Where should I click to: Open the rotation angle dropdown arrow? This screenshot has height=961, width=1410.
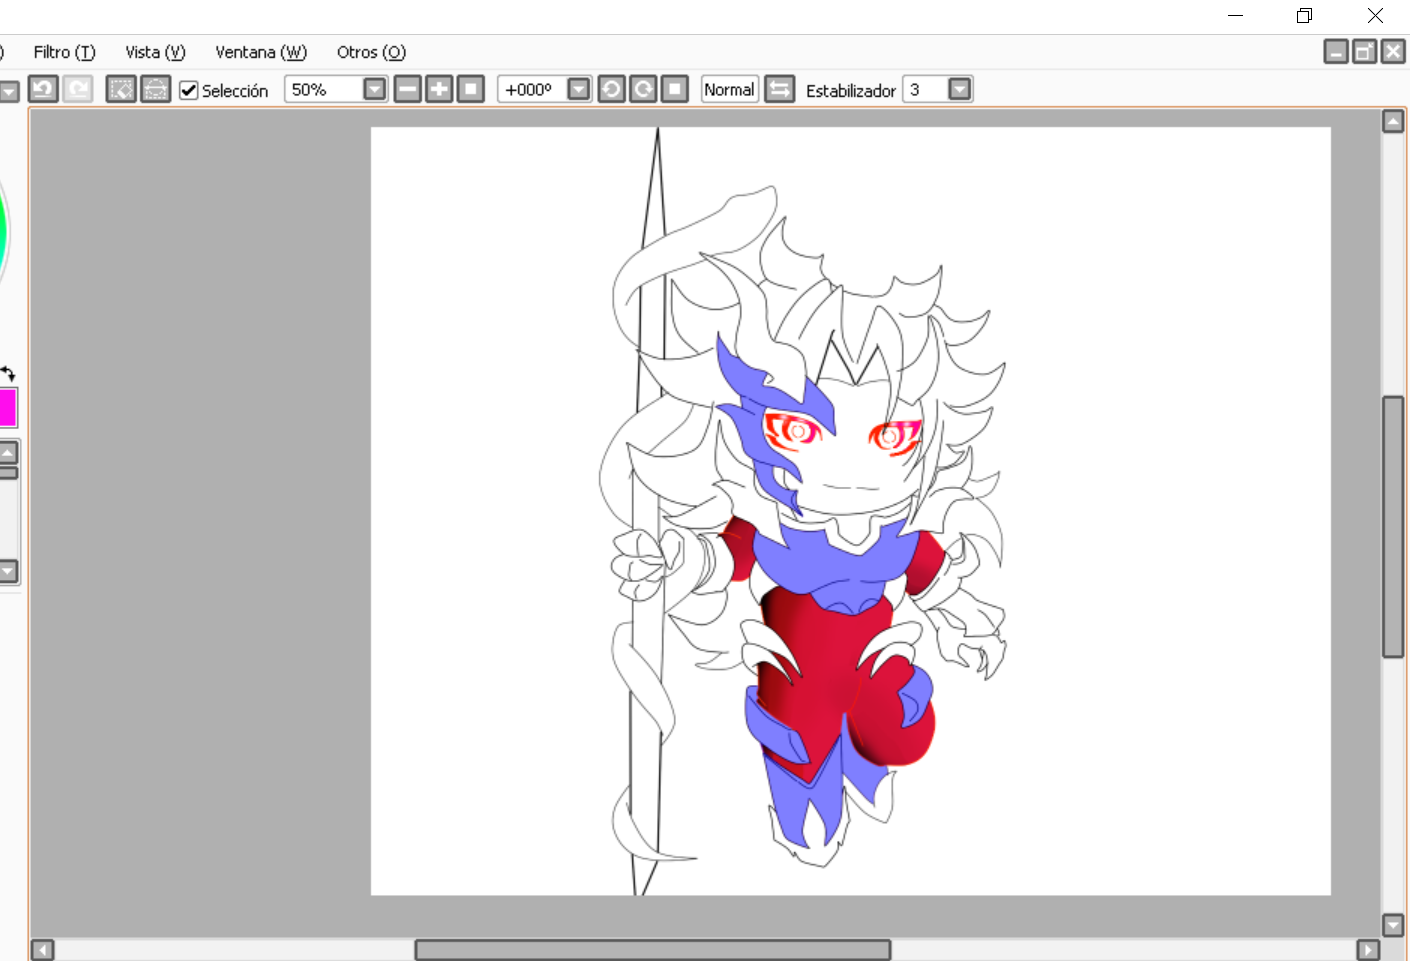579,89
